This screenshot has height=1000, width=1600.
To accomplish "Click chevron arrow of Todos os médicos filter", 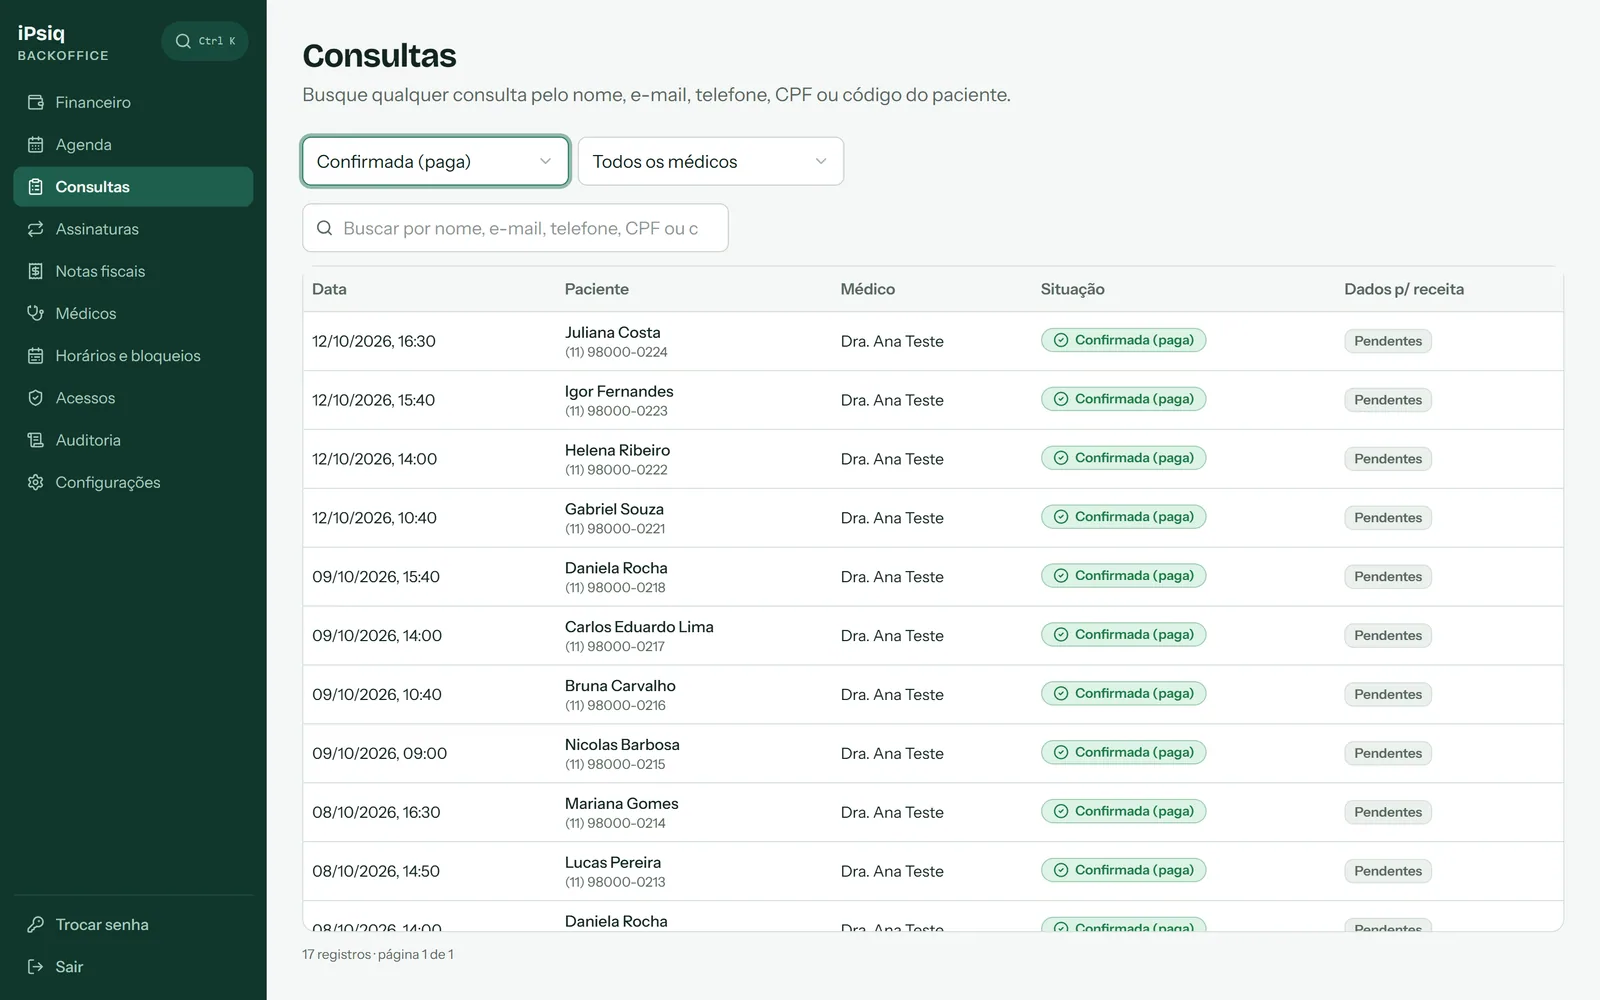I will tap(821, 161).
